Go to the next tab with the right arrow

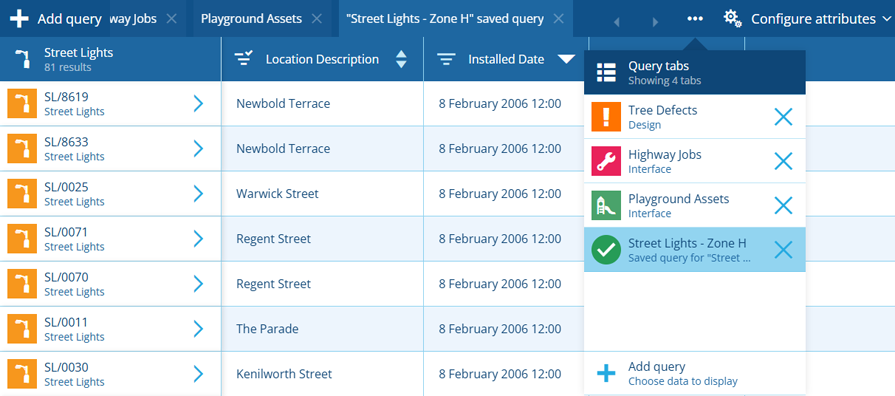click(655, 22)
